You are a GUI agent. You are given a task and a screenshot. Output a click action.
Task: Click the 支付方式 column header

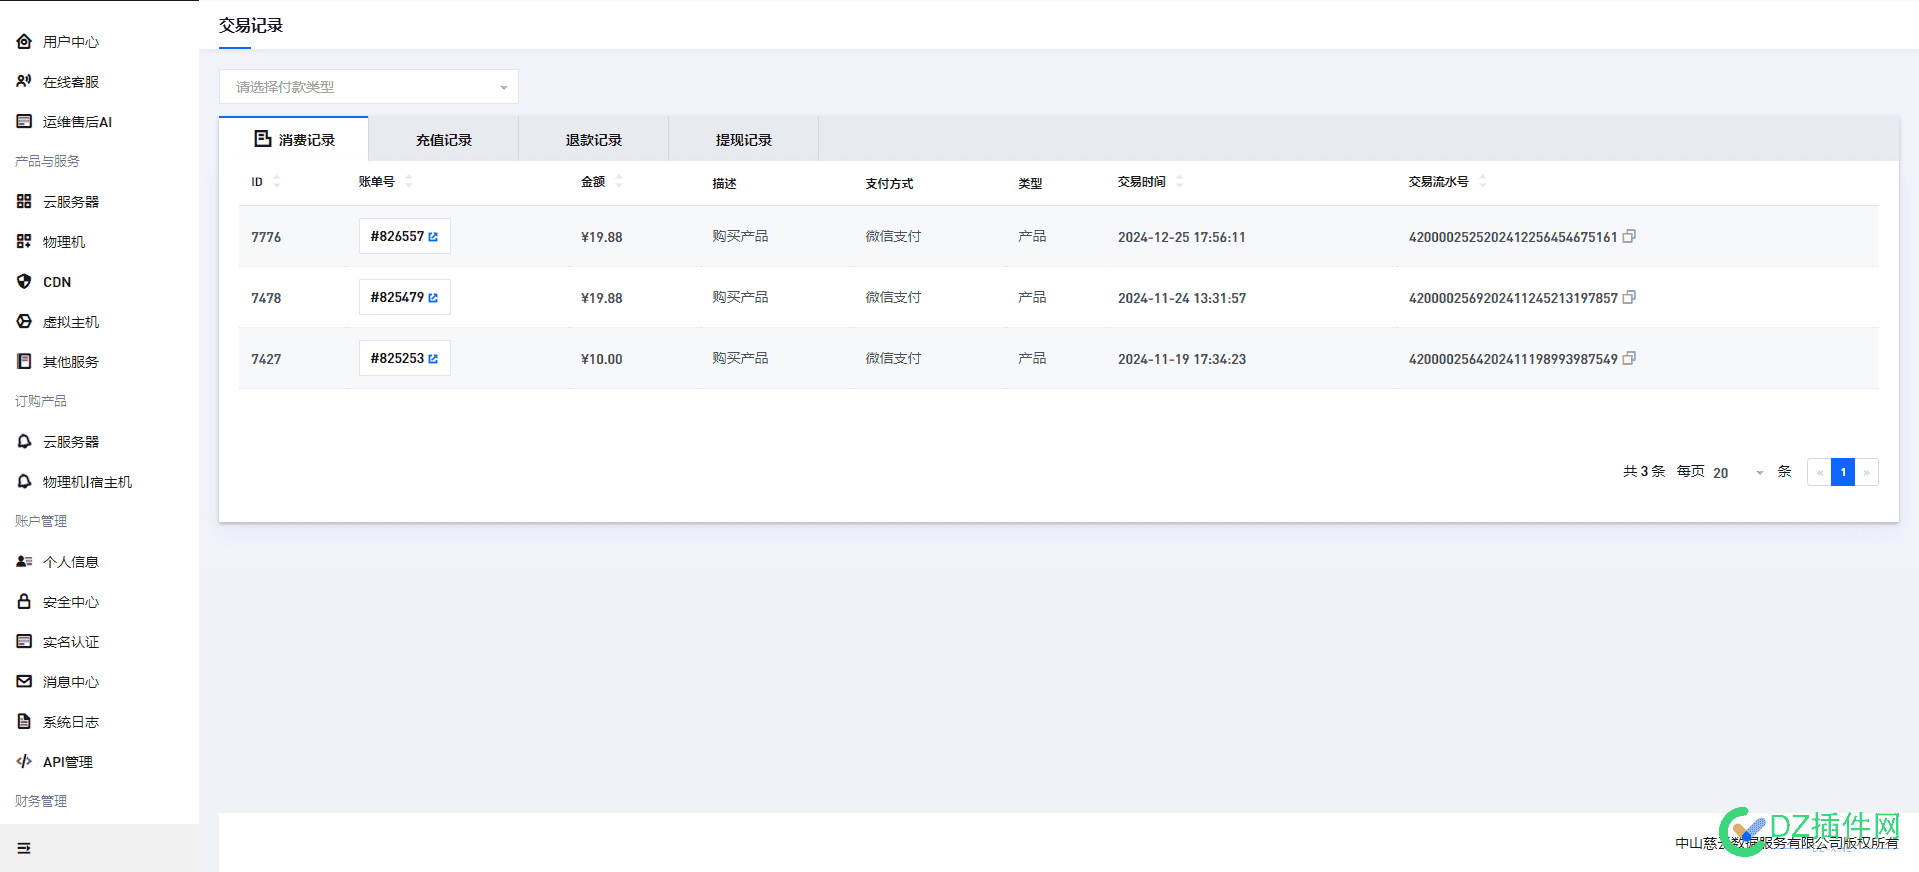889,183
